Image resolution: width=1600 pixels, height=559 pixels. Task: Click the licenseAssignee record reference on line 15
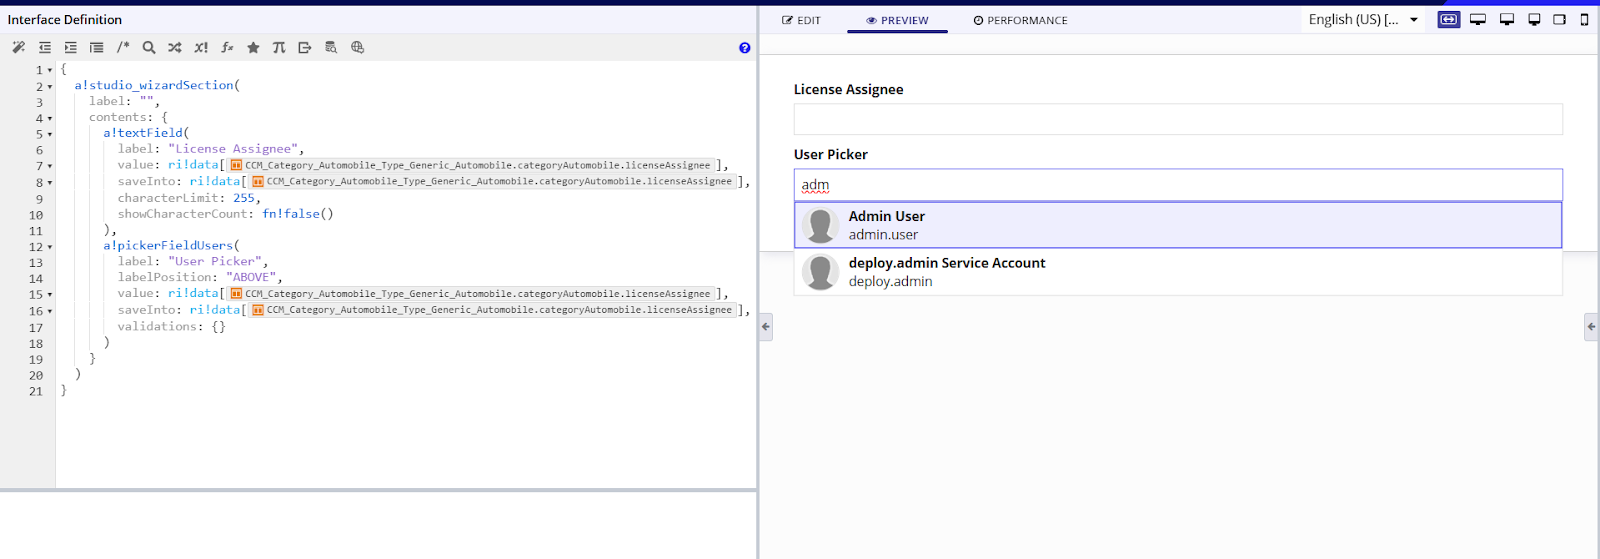coord(470,293)
